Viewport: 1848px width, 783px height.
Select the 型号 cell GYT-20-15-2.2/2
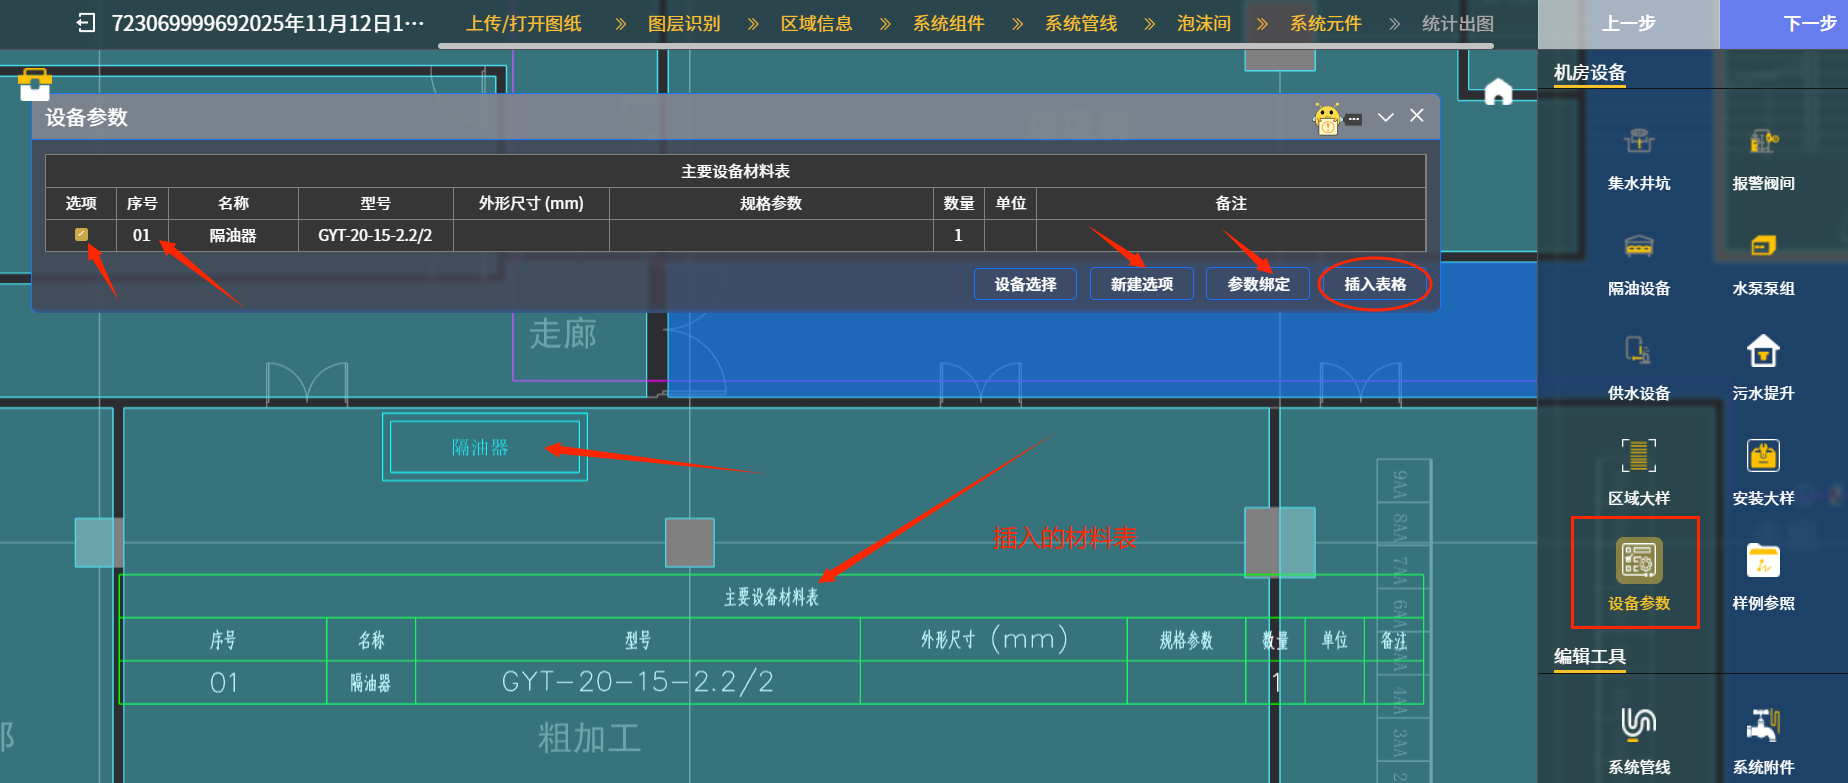pyautogui.click(x=375, y=235)
